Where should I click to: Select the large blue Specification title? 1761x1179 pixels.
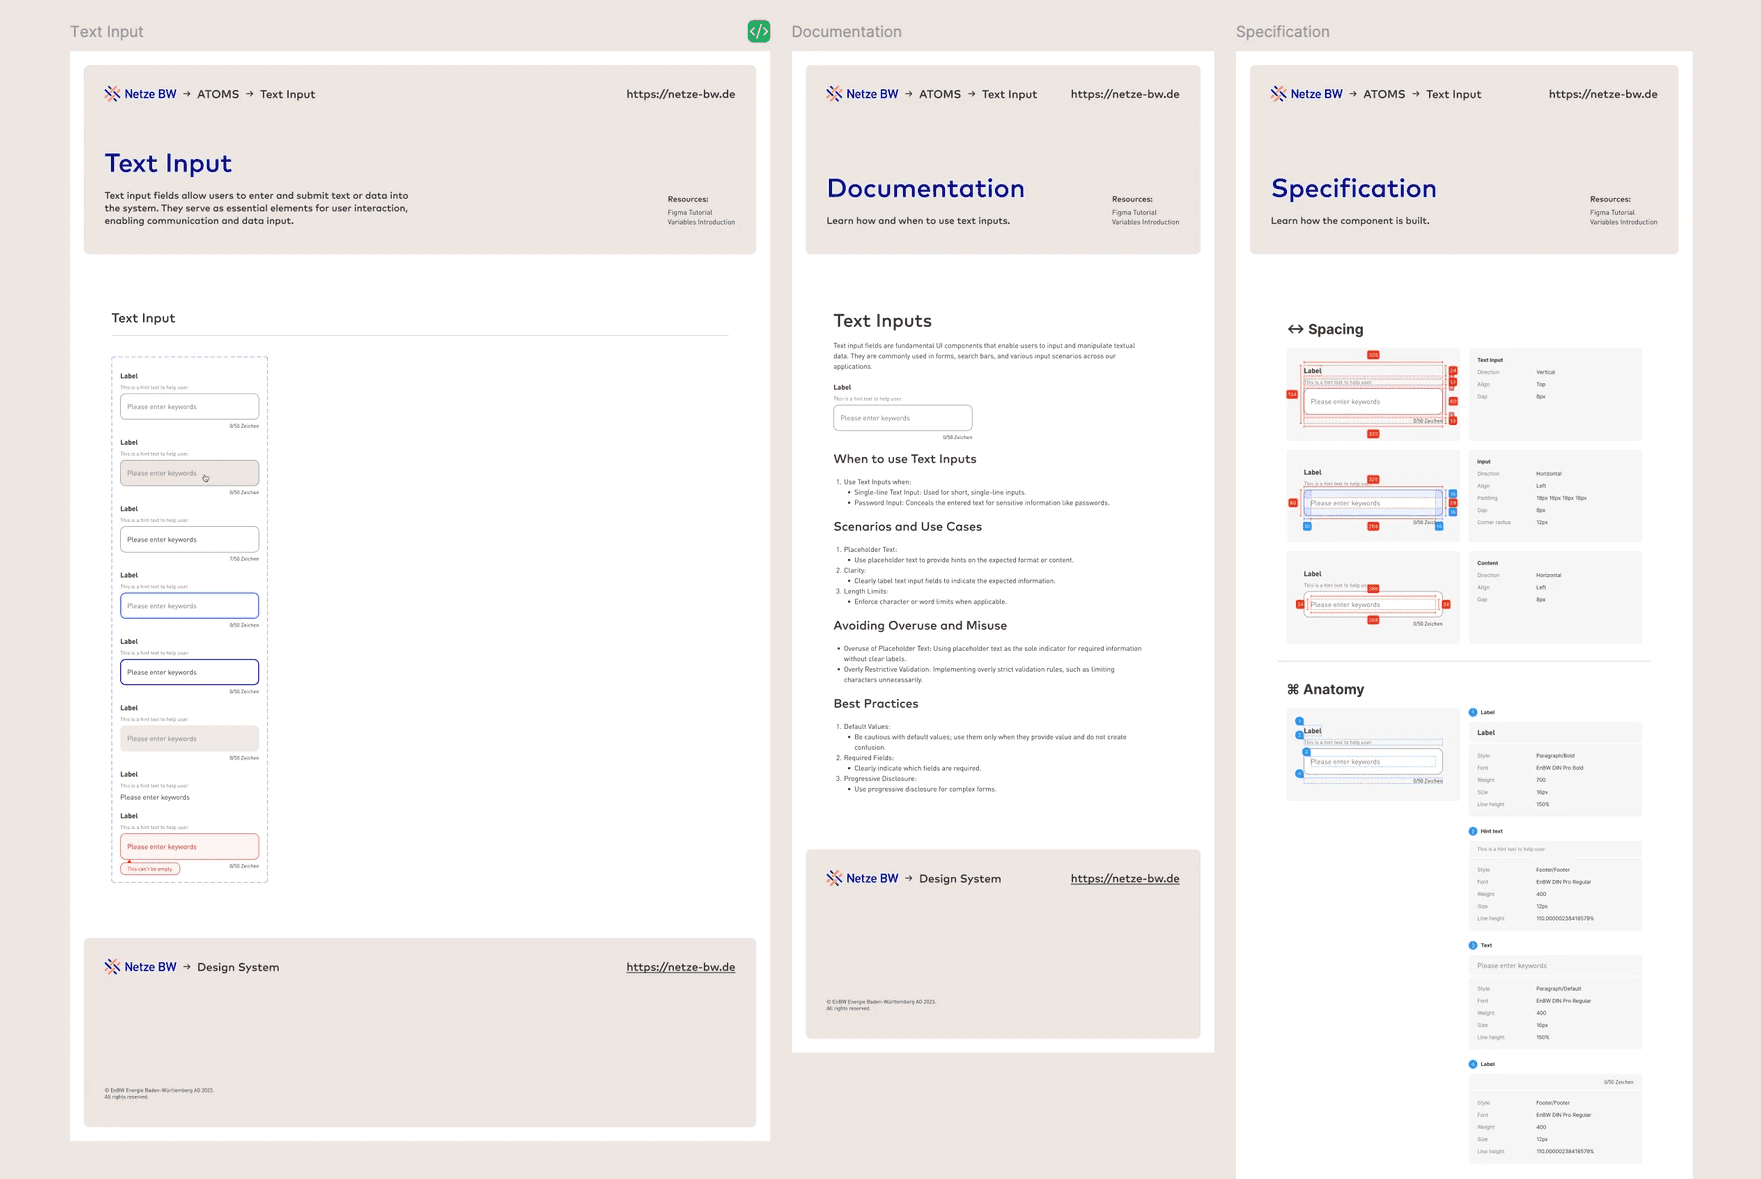pyautogui.click(x=1354, y=188)
